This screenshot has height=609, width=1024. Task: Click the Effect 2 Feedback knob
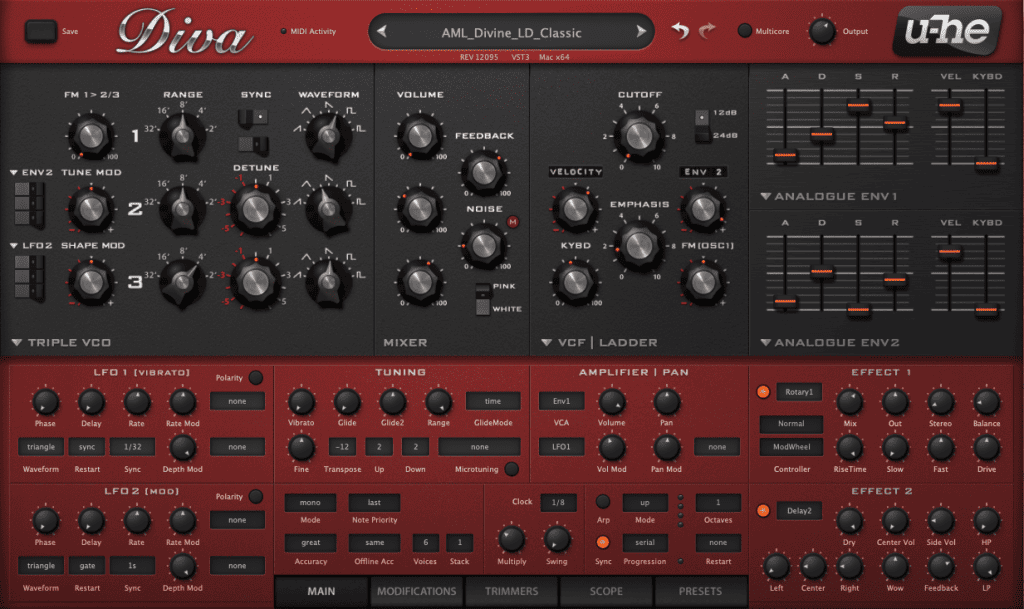[x=940, y=567]
